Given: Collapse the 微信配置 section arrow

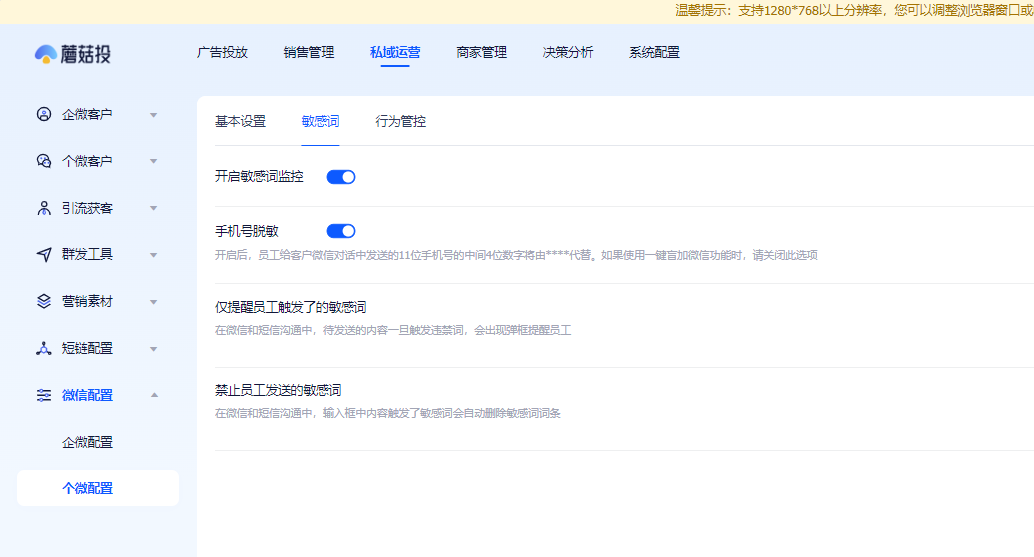Looking at the screenshot, I should (x=154, y=395).
